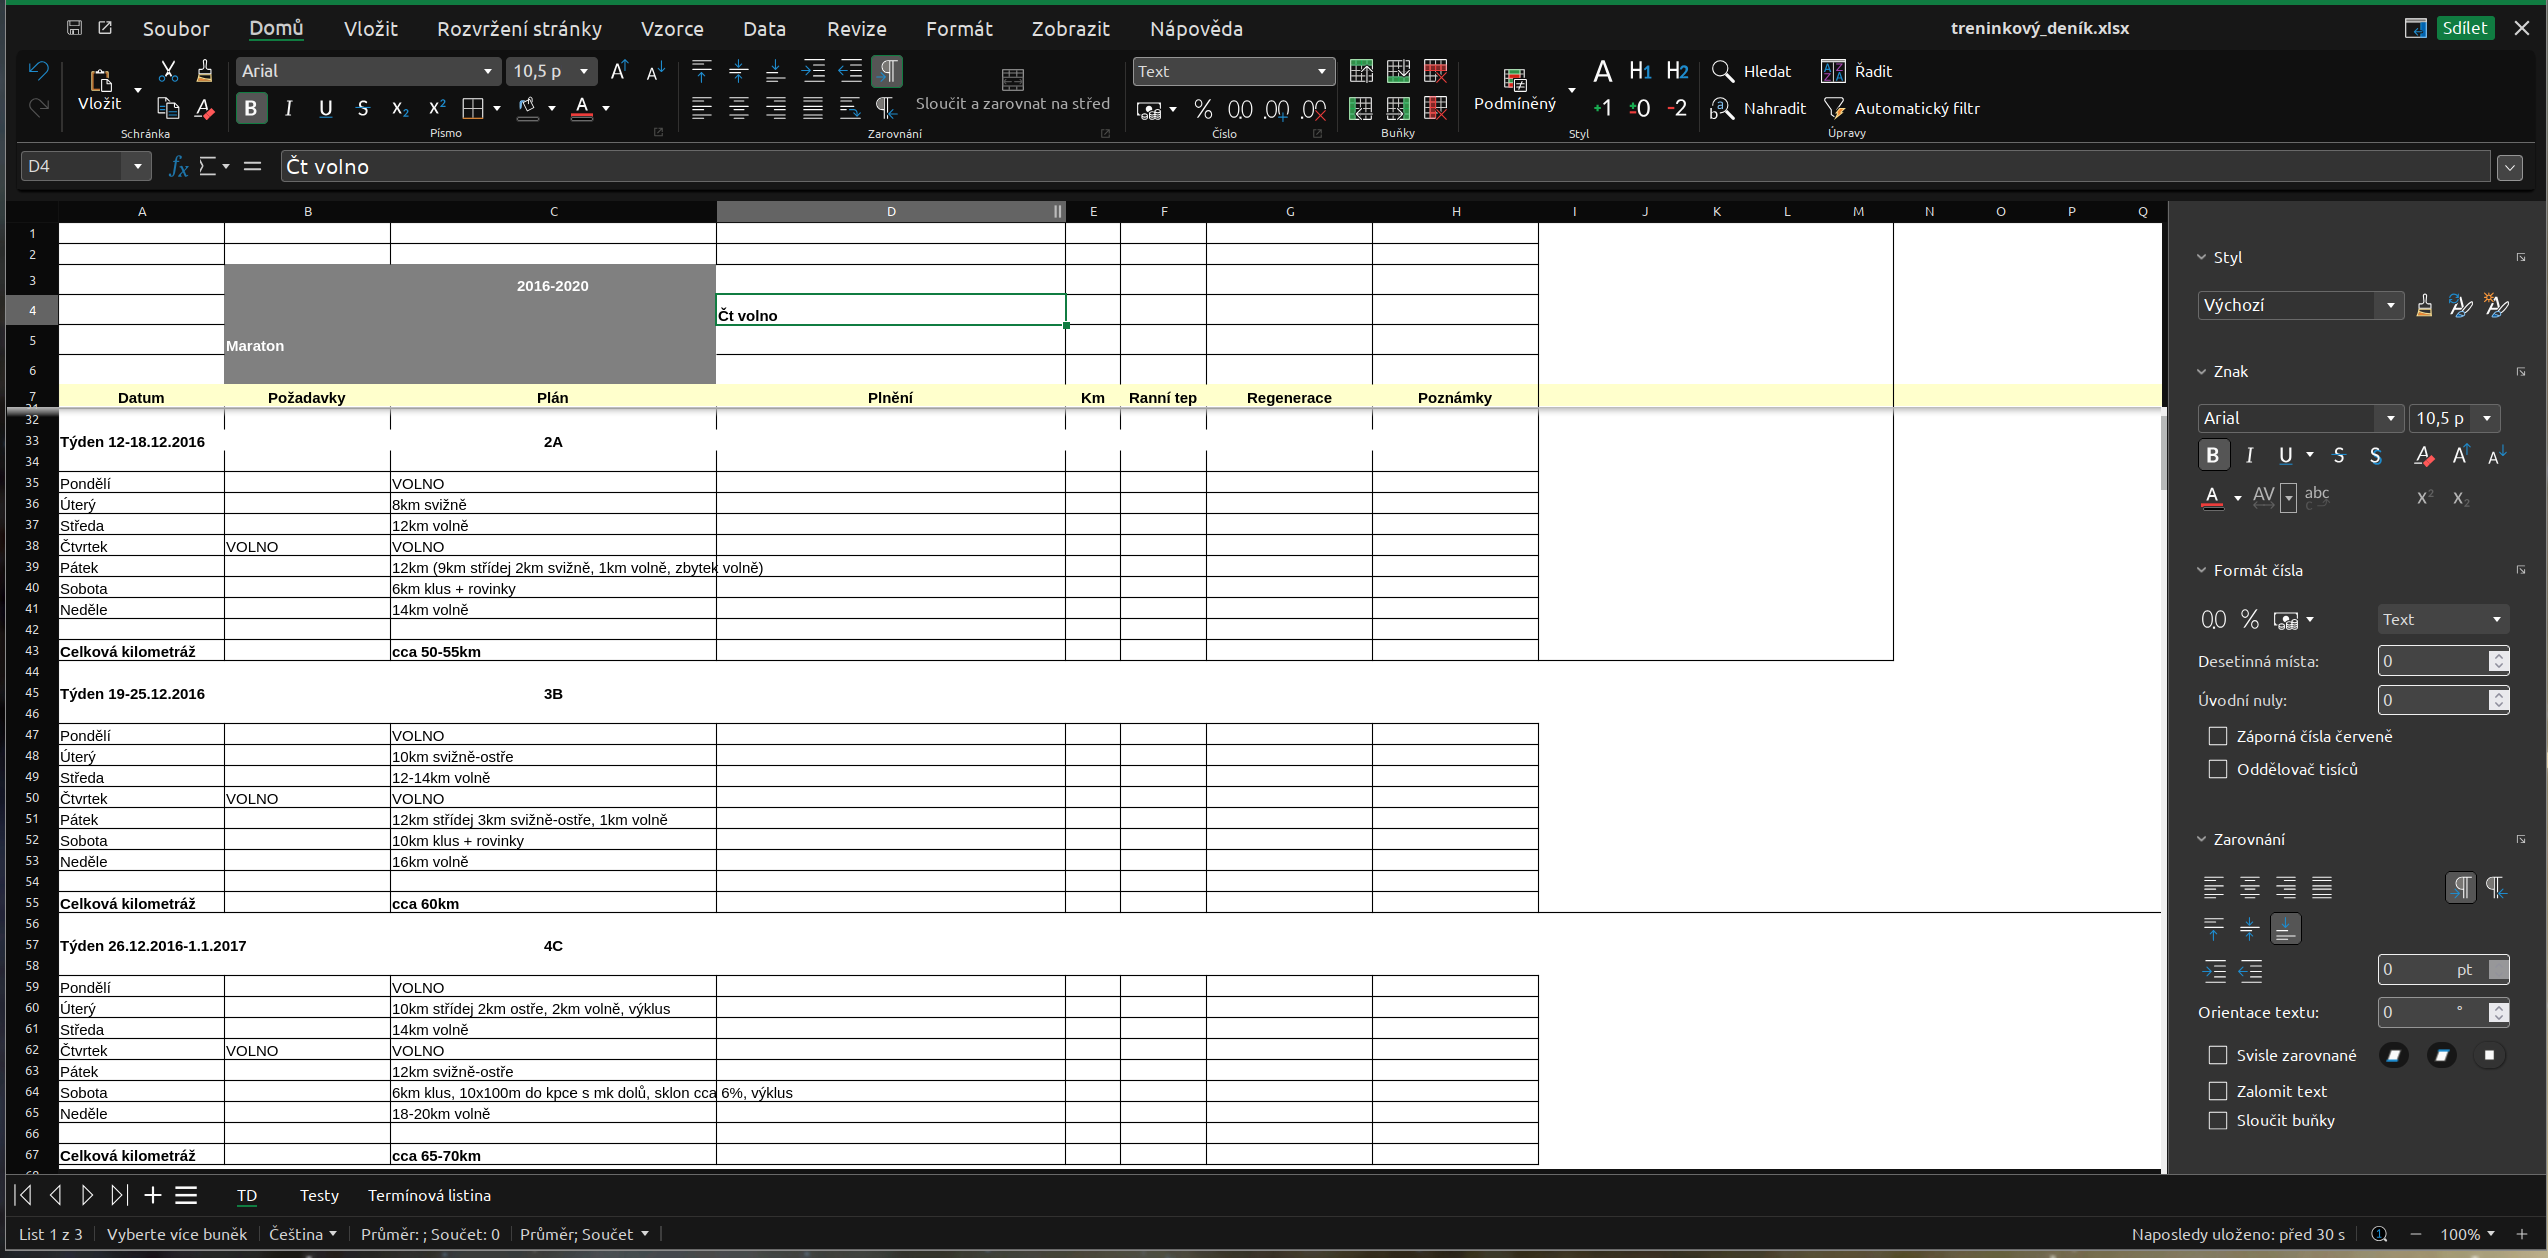Switch to the Termínová listina sheet
Viewport: 2548px width, 1258px height.
click(x=429, y=1195)
